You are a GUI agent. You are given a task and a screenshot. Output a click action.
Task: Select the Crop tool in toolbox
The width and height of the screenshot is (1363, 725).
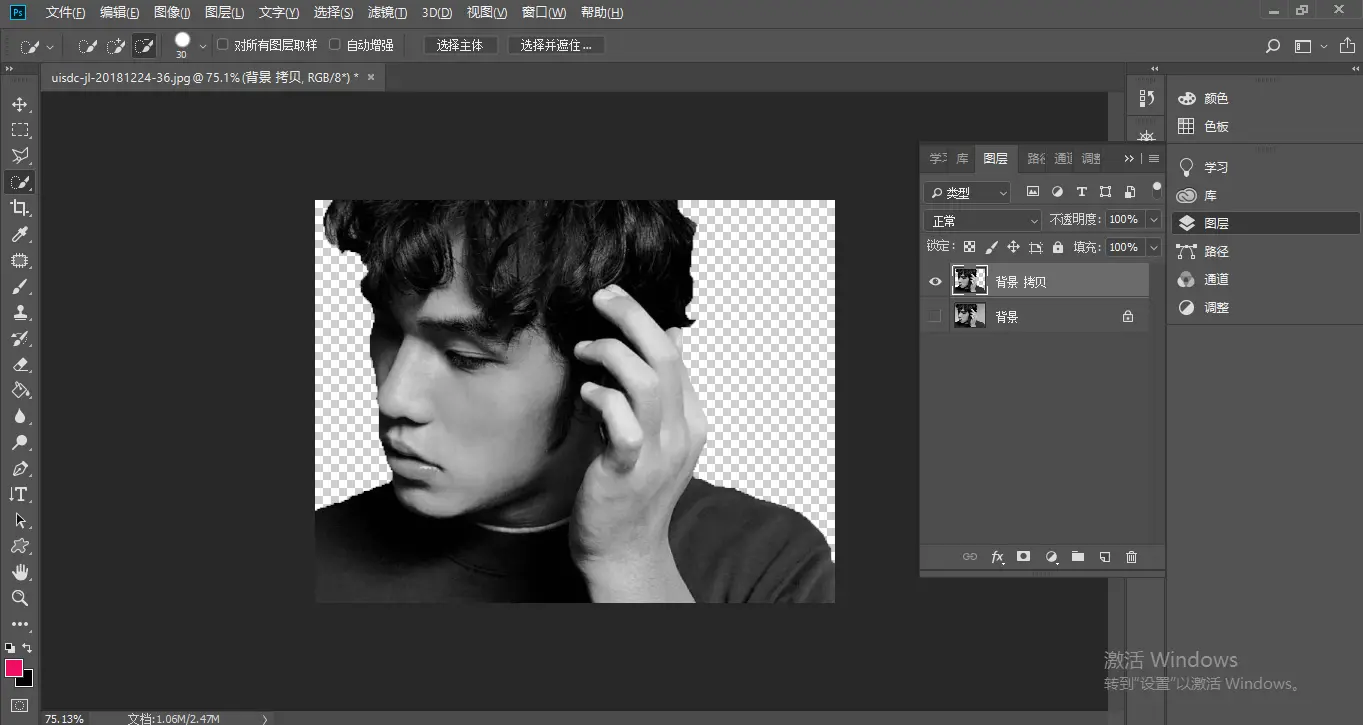(x=20, y=208)
